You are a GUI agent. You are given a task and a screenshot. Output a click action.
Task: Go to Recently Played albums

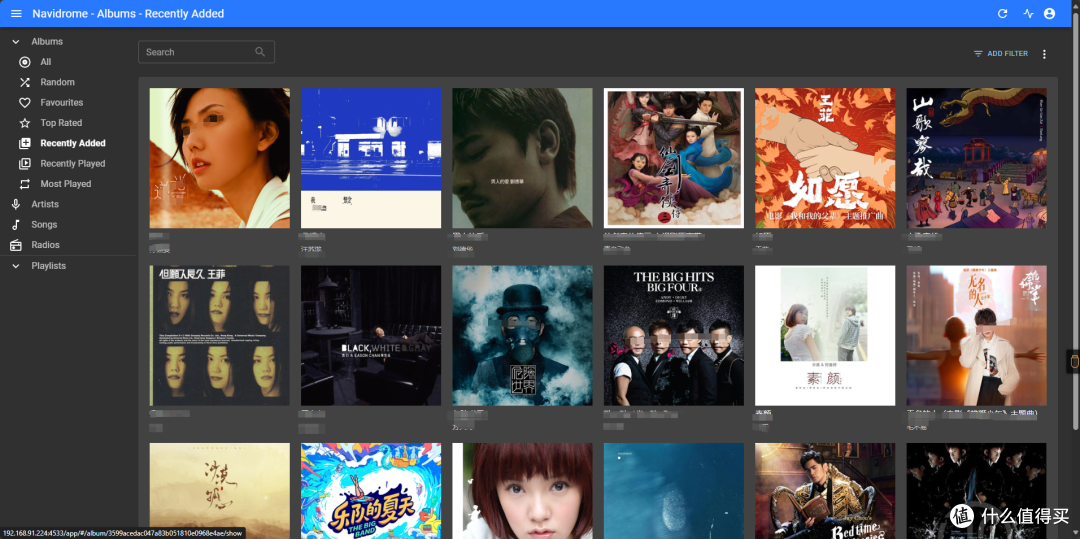[x=72, y=164]
